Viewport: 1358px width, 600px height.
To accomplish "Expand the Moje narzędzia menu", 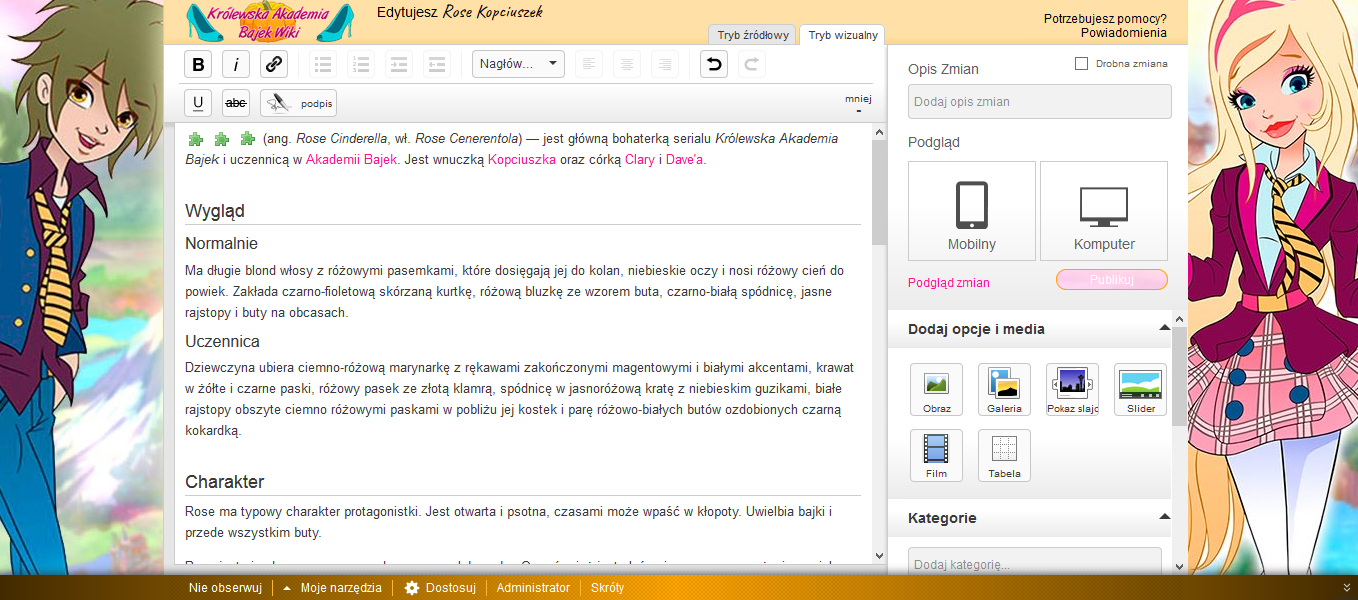I will click(332, 588).
